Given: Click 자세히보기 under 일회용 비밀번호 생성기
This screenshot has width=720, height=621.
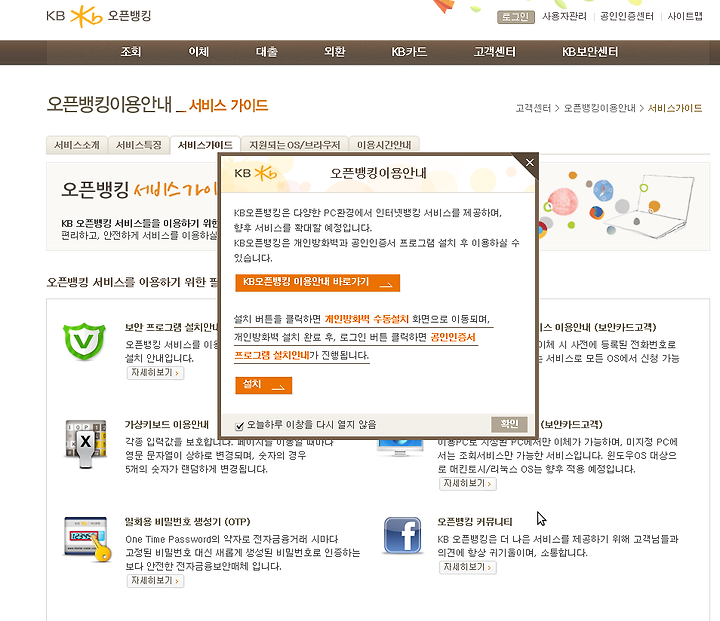Looking at the screenshot, I should (156, 581).
